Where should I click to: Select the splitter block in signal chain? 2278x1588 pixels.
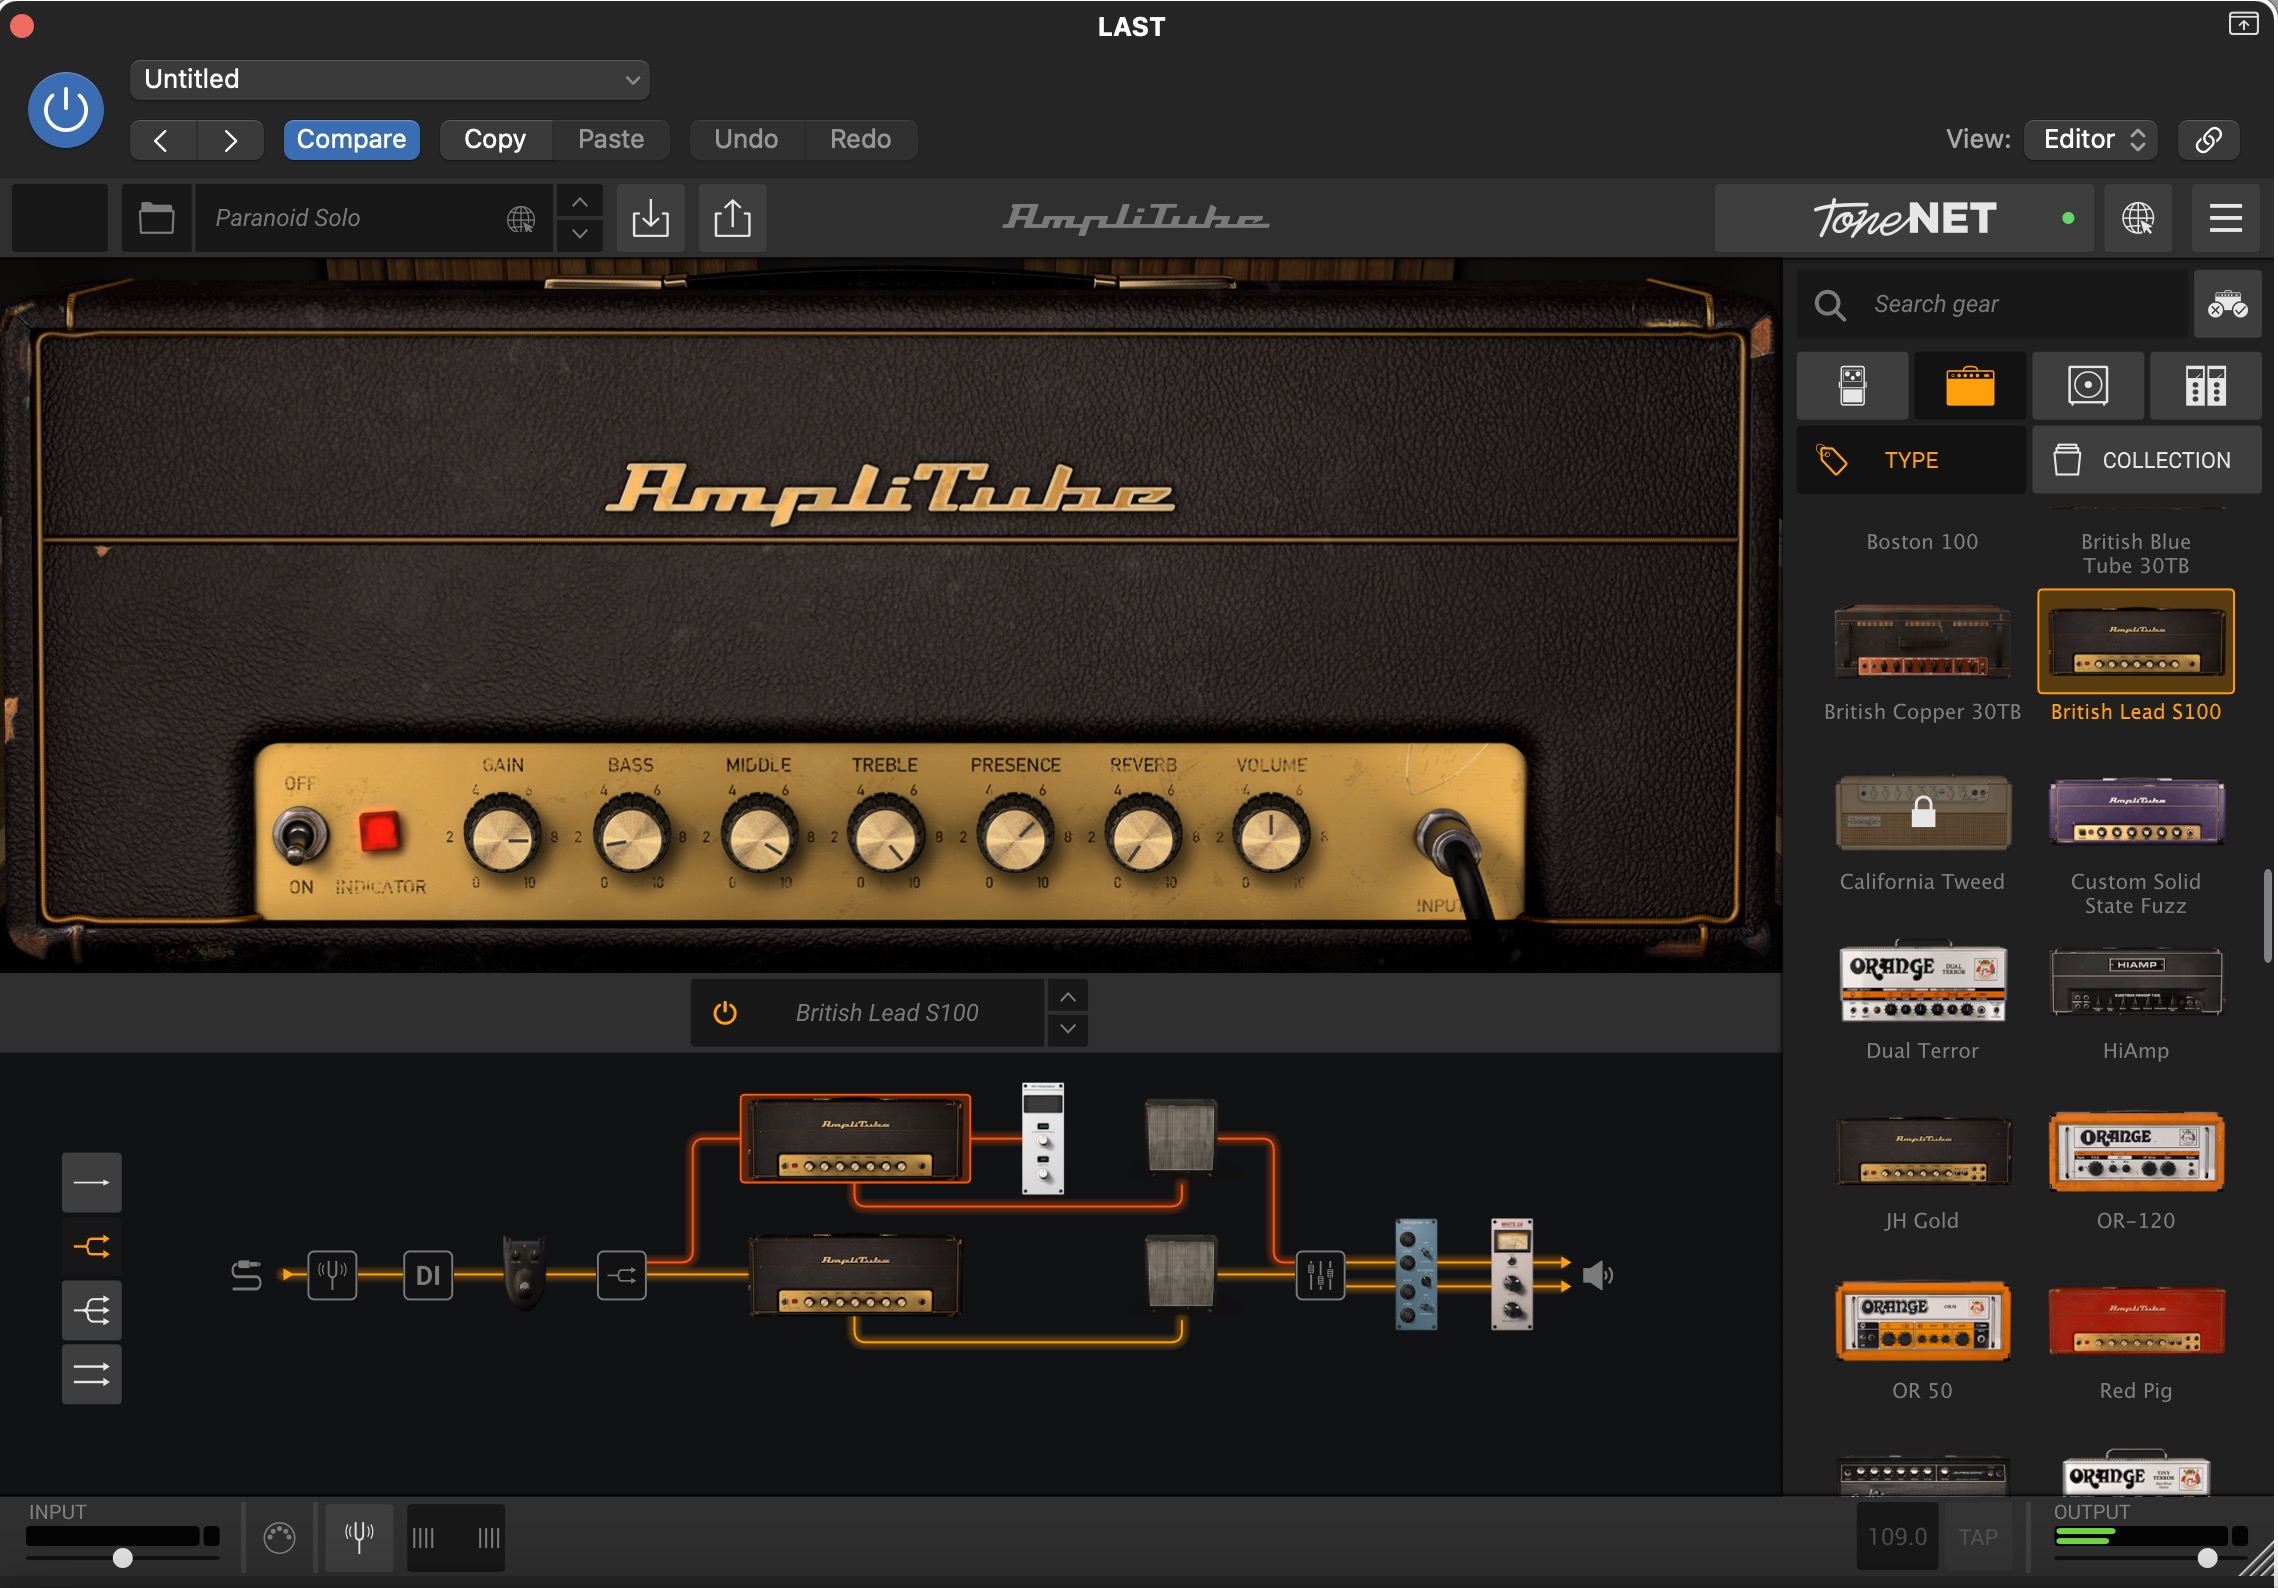click(x=622, y=1275)
